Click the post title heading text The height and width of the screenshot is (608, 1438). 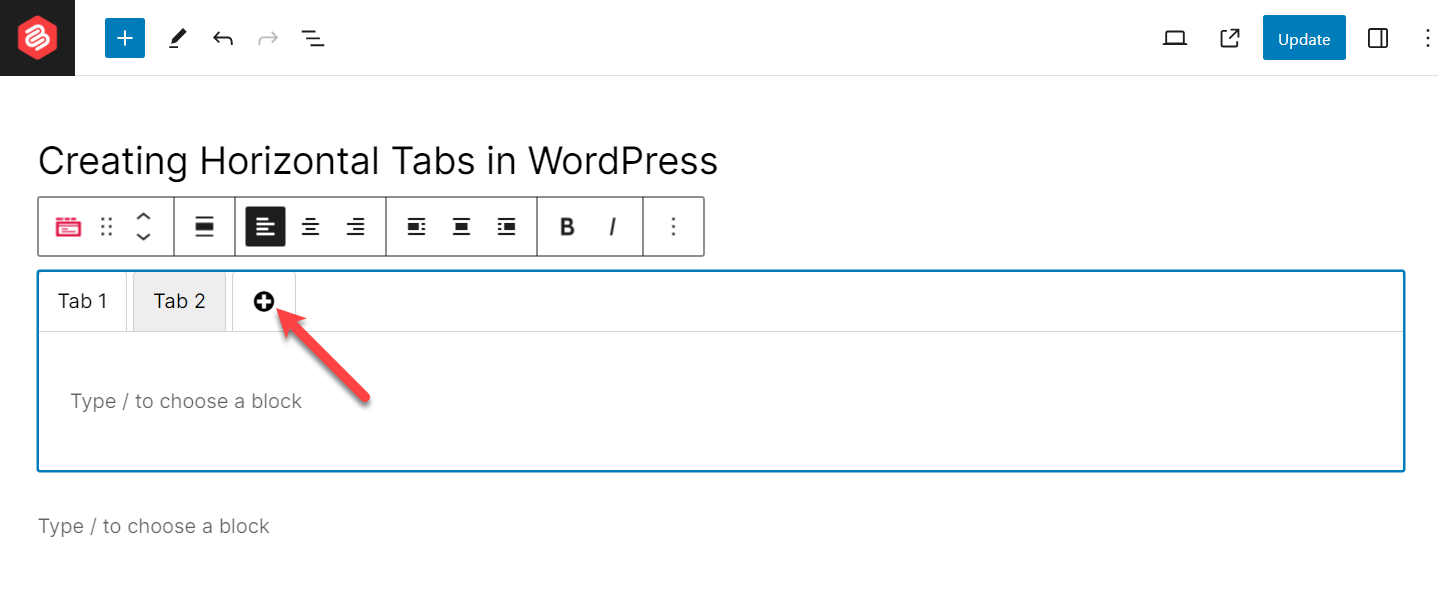378,161
